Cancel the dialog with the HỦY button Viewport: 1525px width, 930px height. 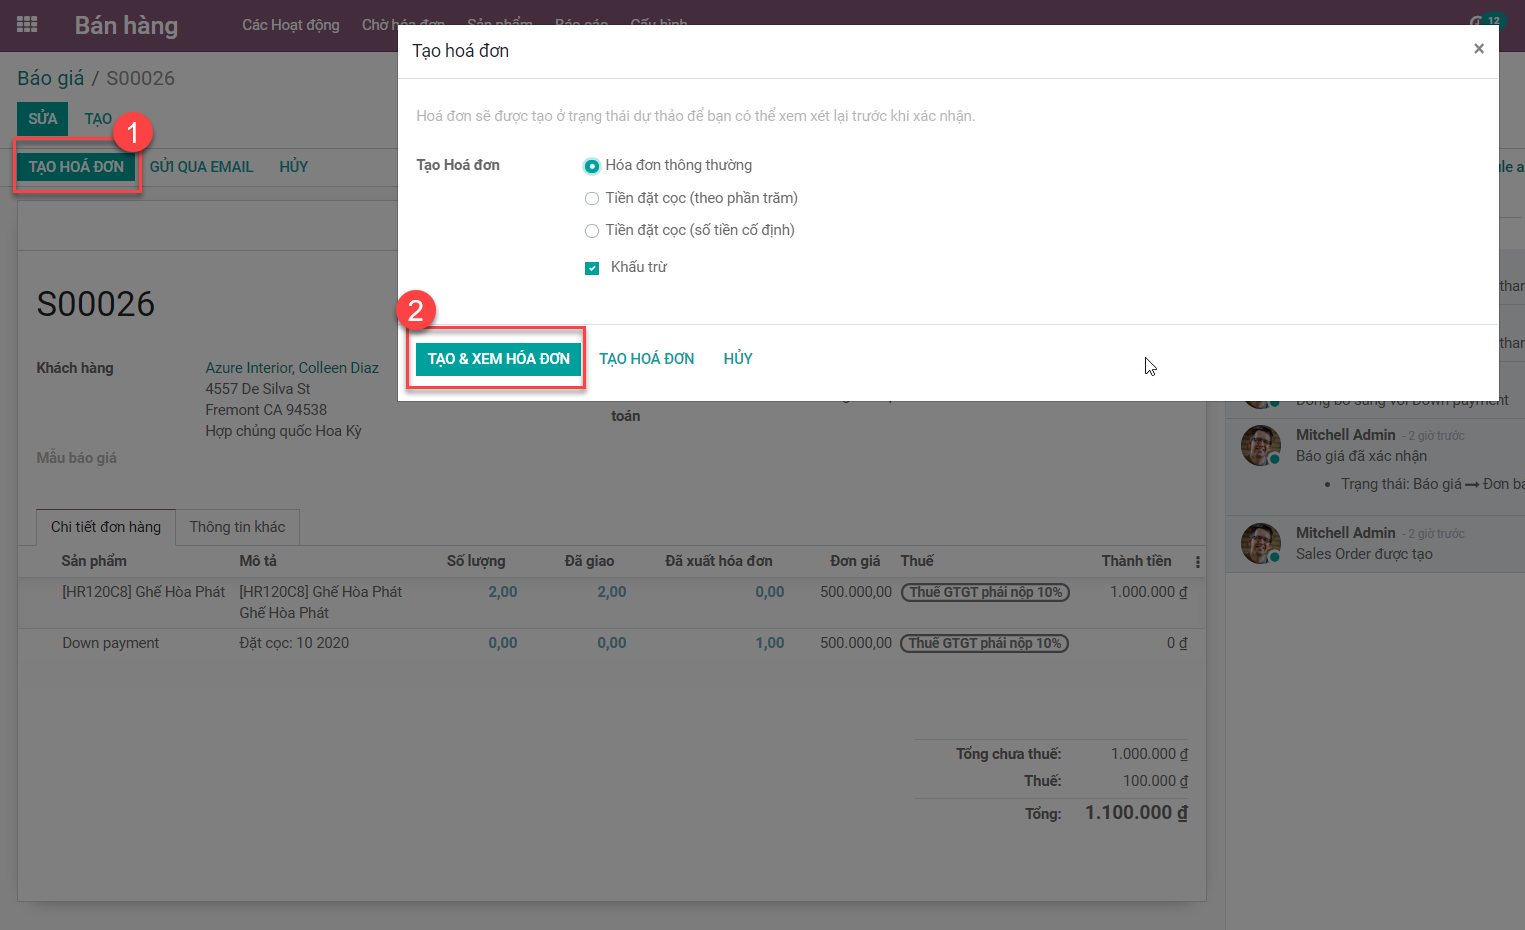pyautogui.click(x=738, y=359)
